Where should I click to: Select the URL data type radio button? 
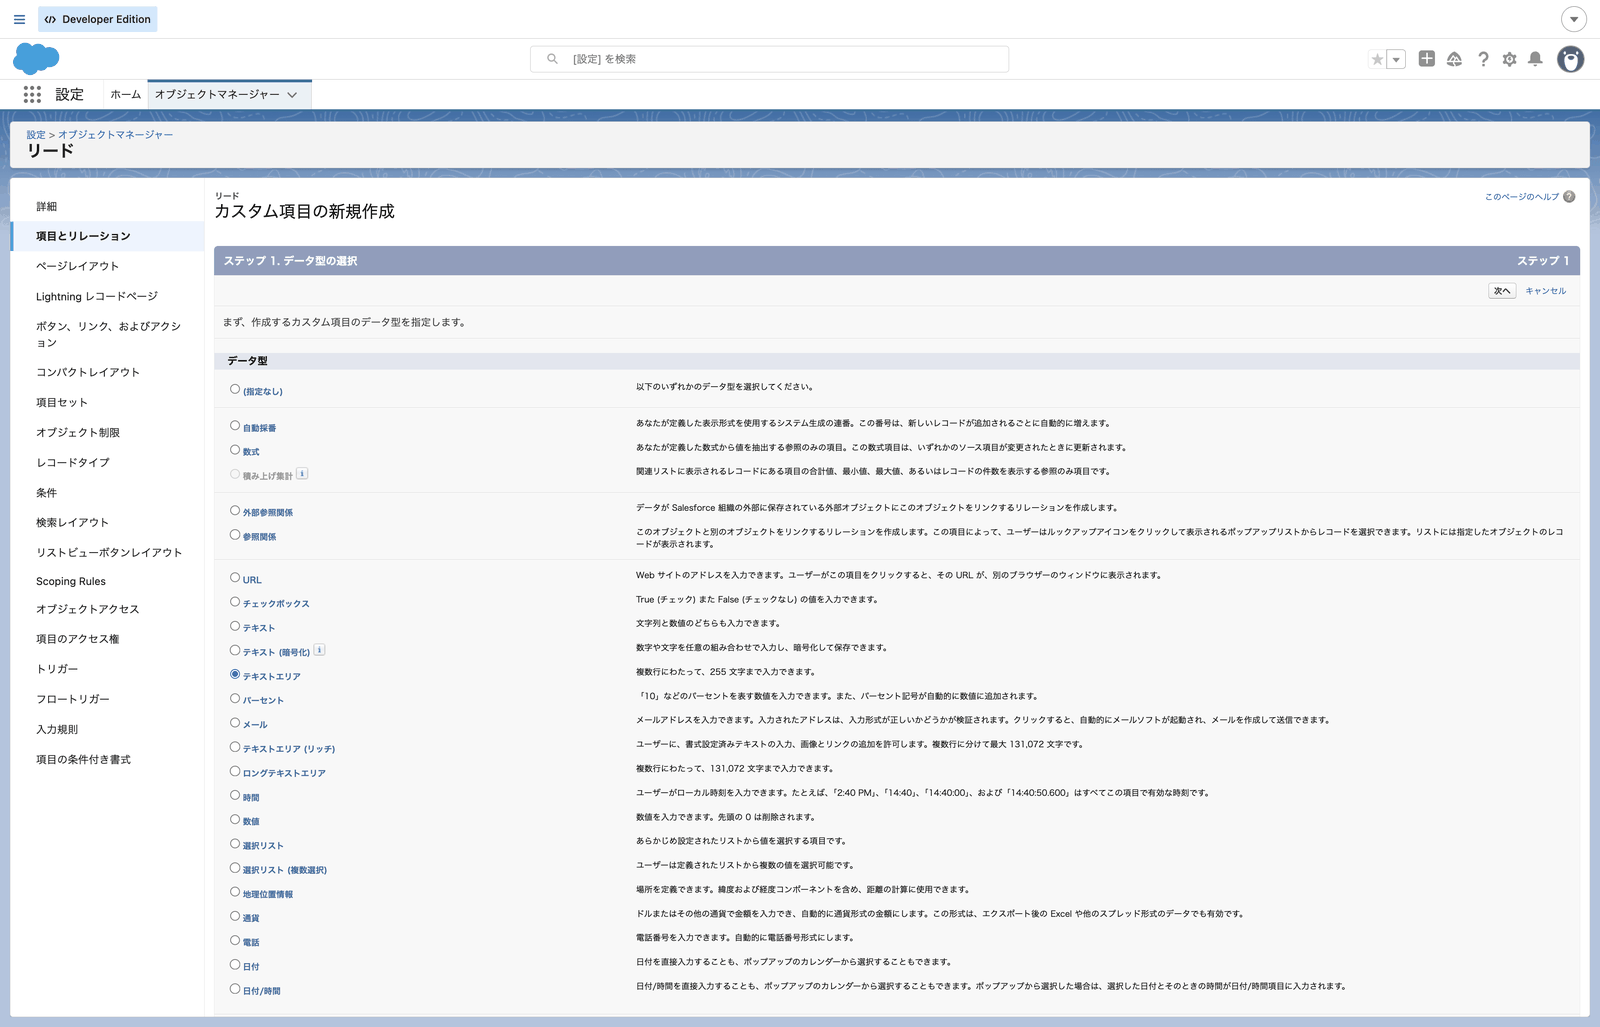[235, 578]
